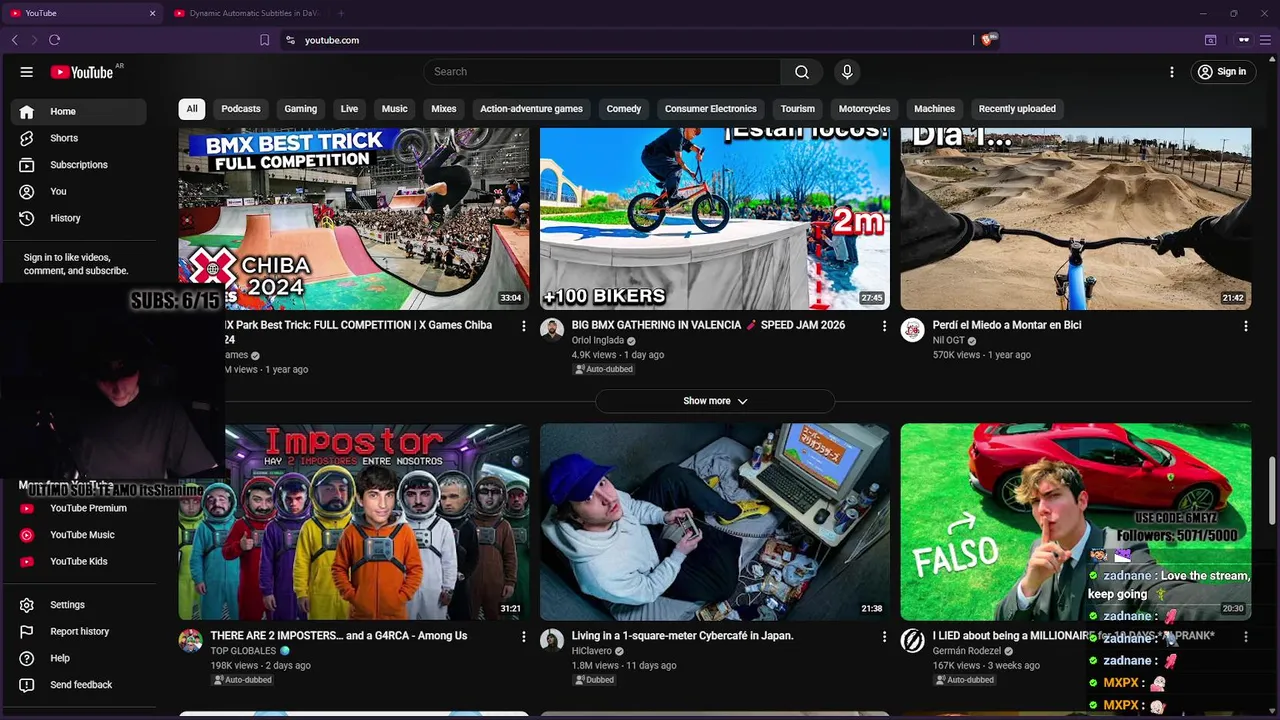Click the BIG BMX GATHERING IN VALENCIA title
This screenshot has width=1280, height=720.
708,325
